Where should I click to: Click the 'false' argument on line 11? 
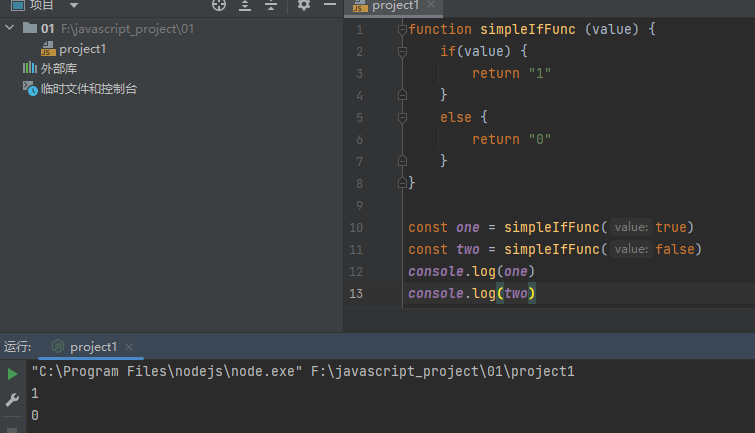675,249
